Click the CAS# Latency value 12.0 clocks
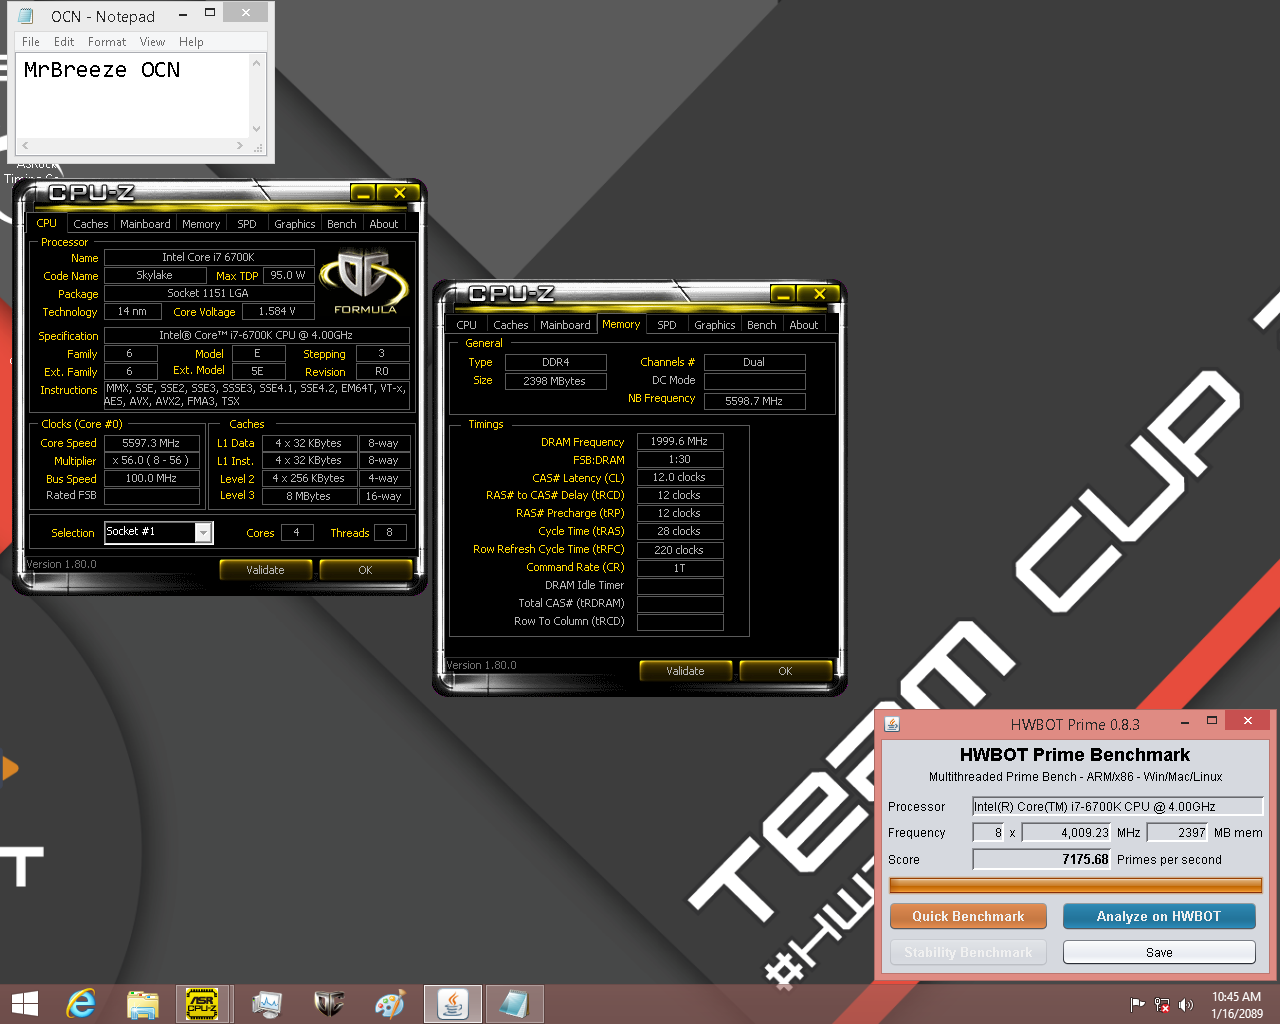The width and height of the screenshot is (1280, 1024). (x=679, y=477)
